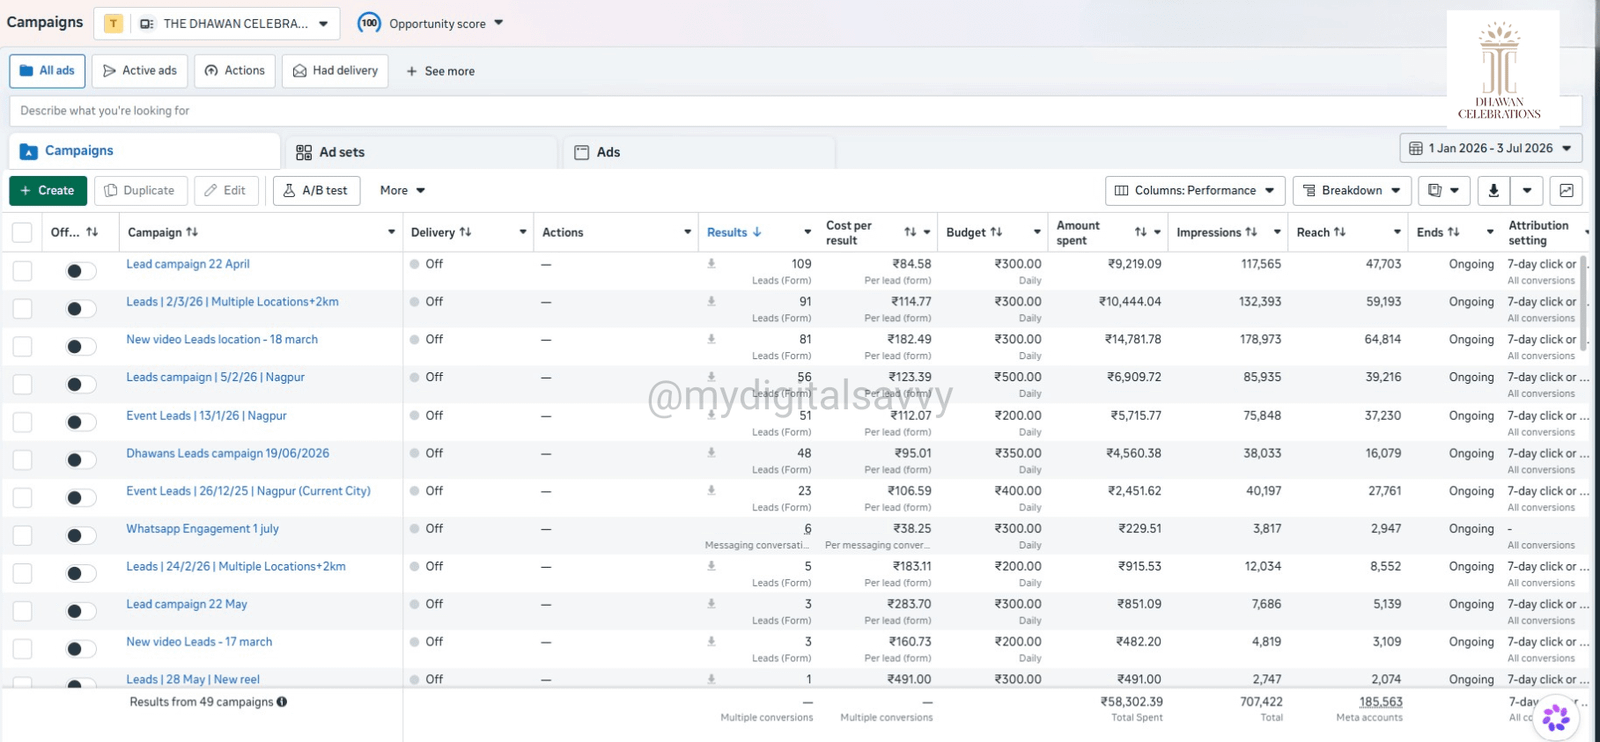Tick checkbox for Dhawans Leads campaign 19/06/2026
Image resolution: width=1600 pixels, height=742 pixels.
[22, 460]
